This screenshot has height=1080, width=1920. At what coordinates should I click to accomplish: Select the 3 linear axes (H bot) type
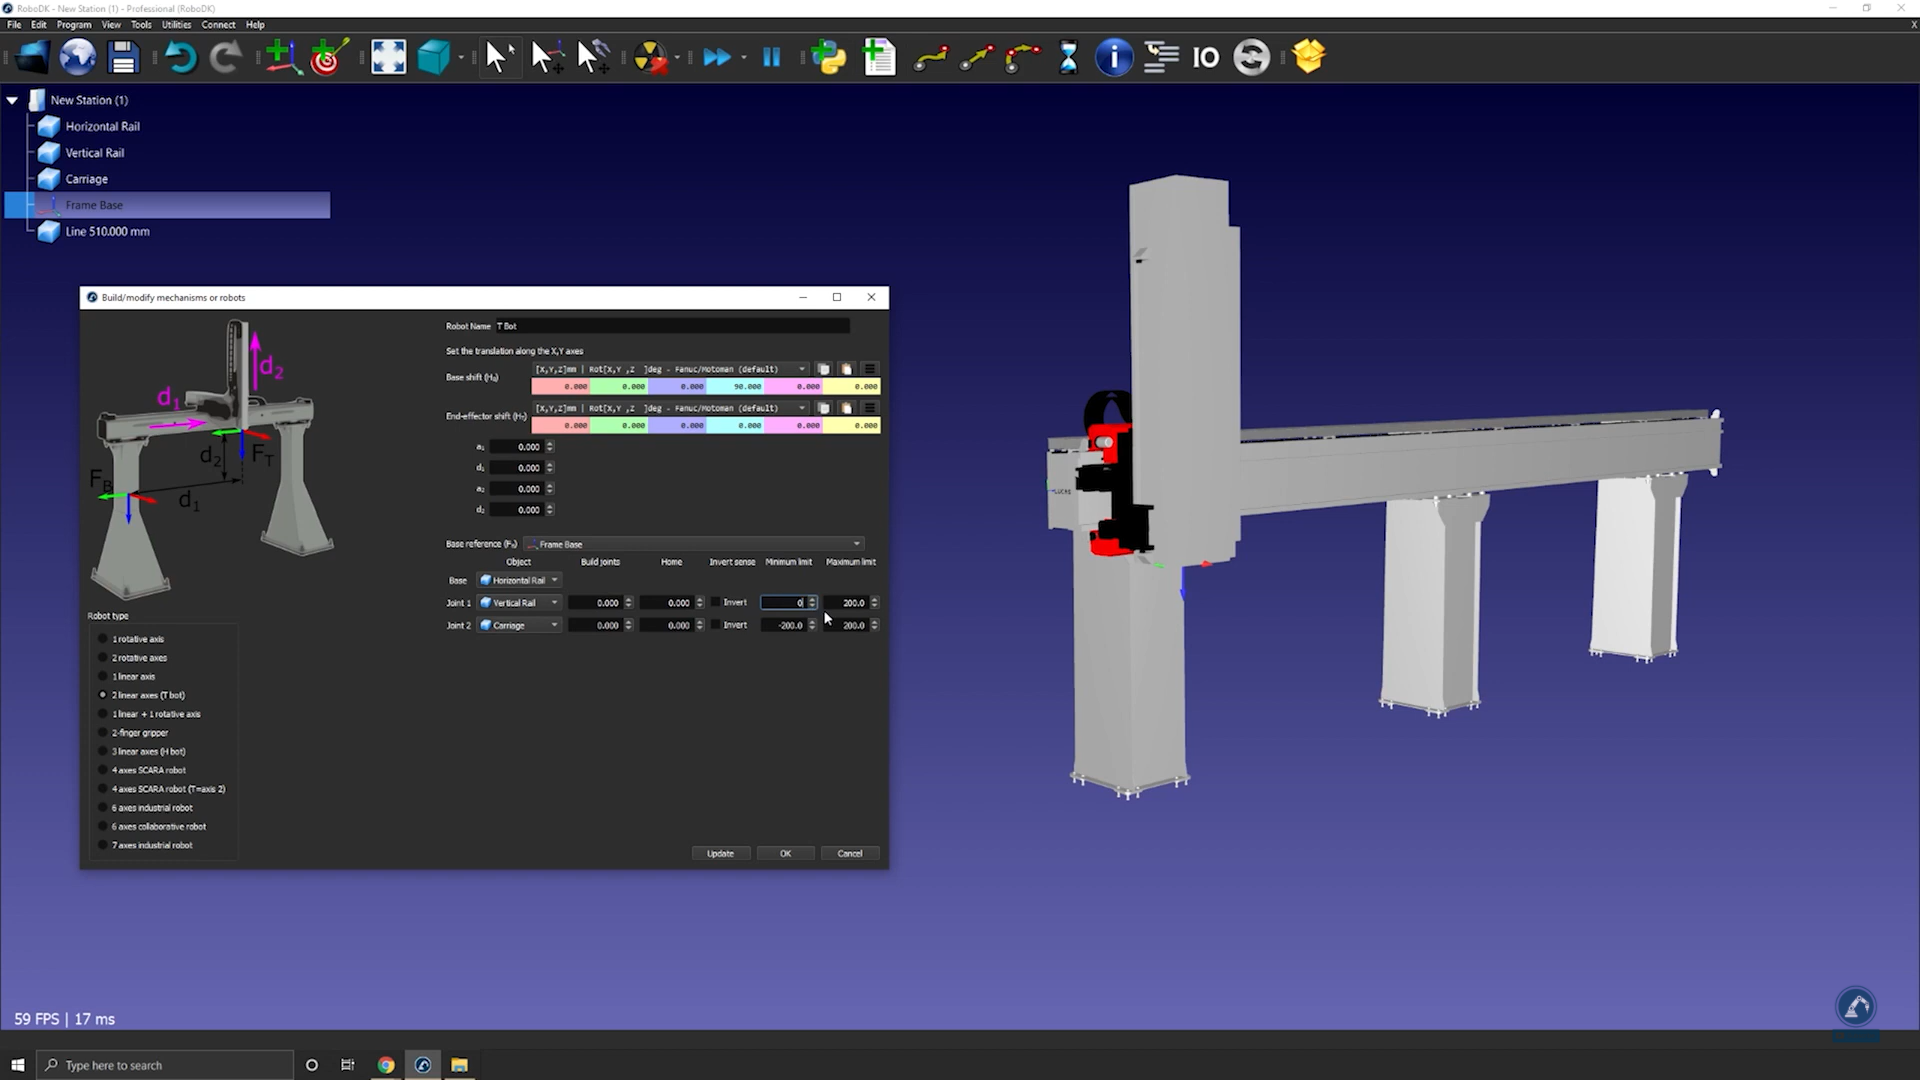click(x=103, y=752)
